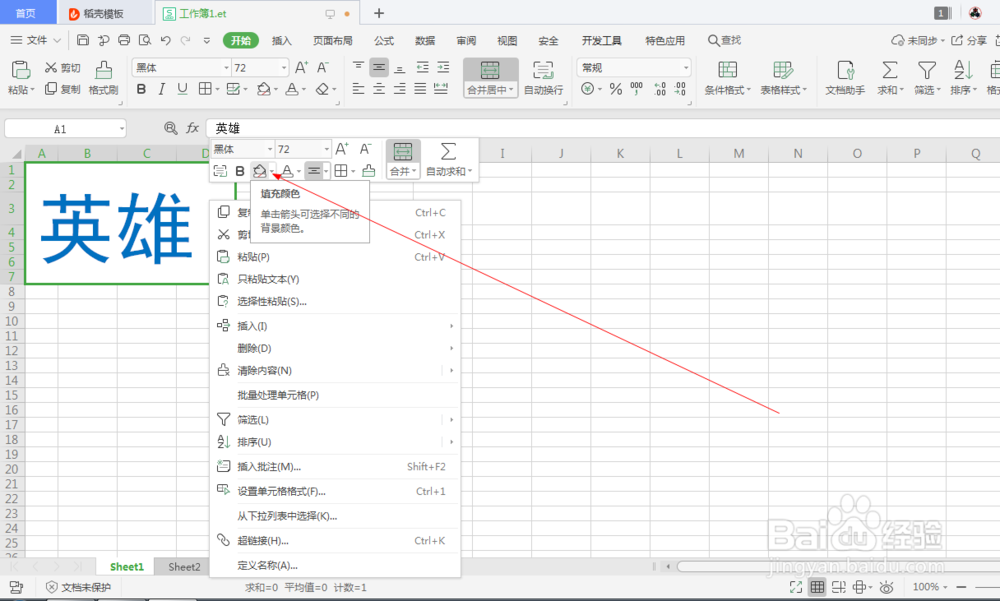Click the Print icon in quick access bar

(x=124, y=40)
